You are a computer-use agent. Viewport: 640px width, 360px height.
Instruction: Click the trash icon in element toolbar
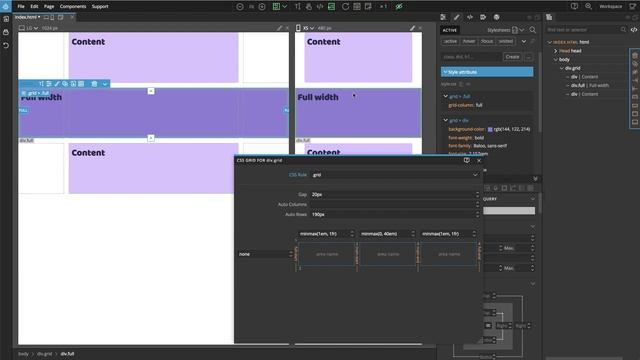94,84
